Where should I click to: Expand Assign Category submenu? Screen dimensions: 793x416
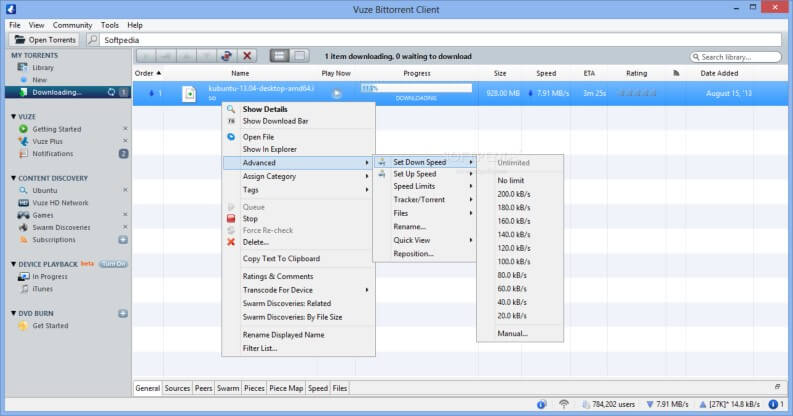click(298, 176)
